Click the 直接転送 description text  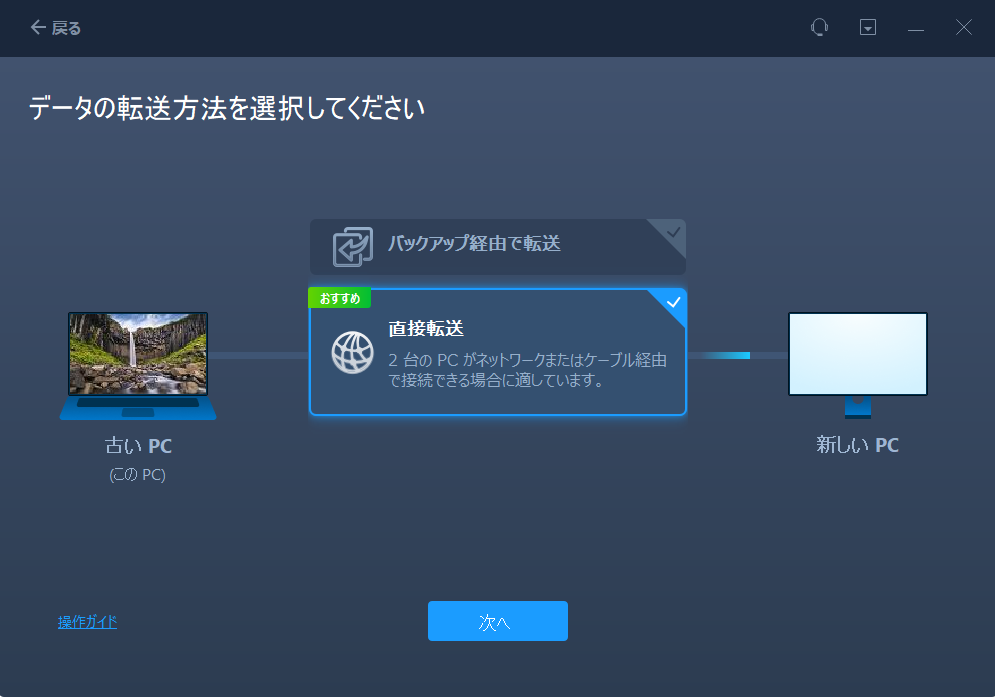527,370
